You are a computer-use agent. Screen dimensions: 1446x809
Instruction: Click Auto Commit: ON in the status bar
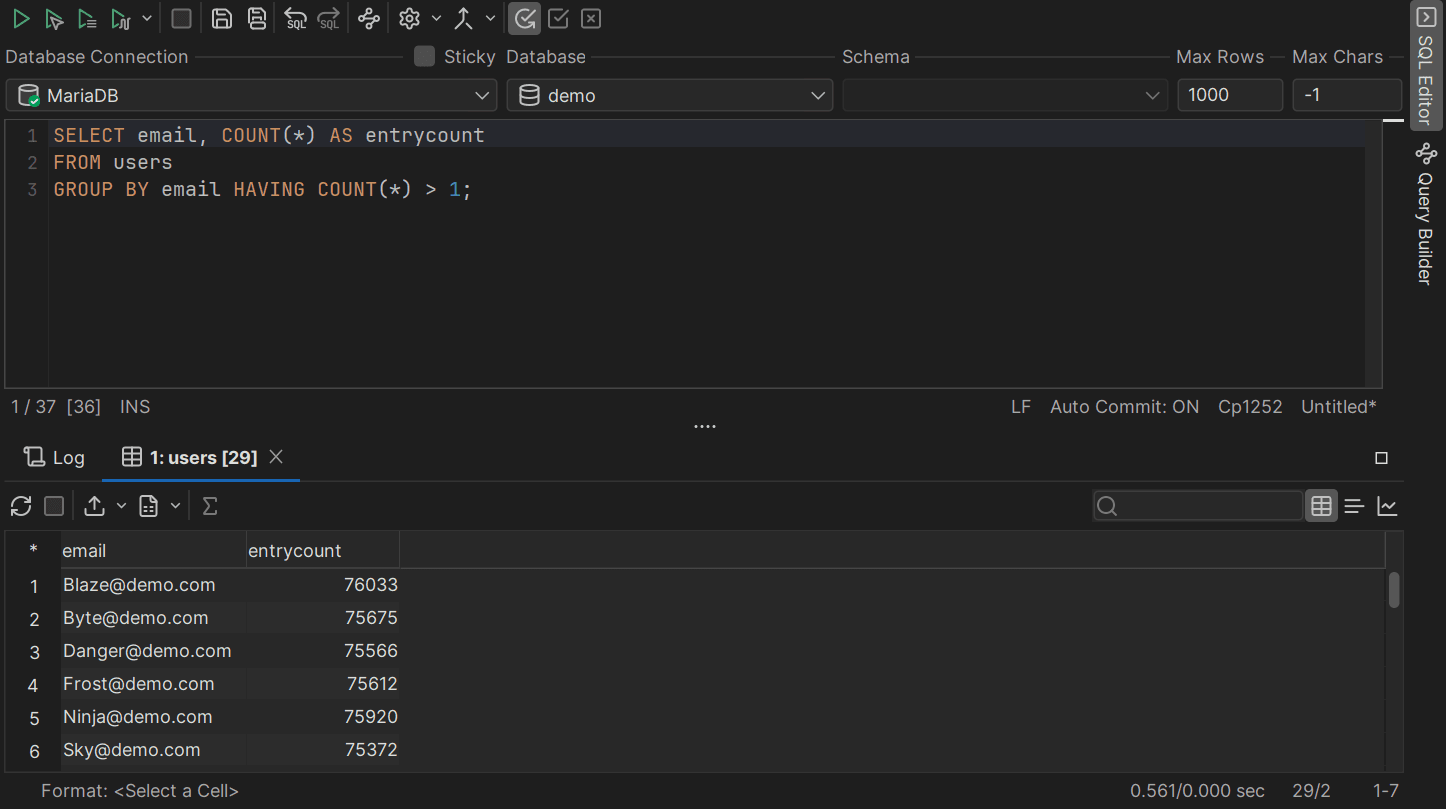pyautogui.click(x=1124, y=407)
